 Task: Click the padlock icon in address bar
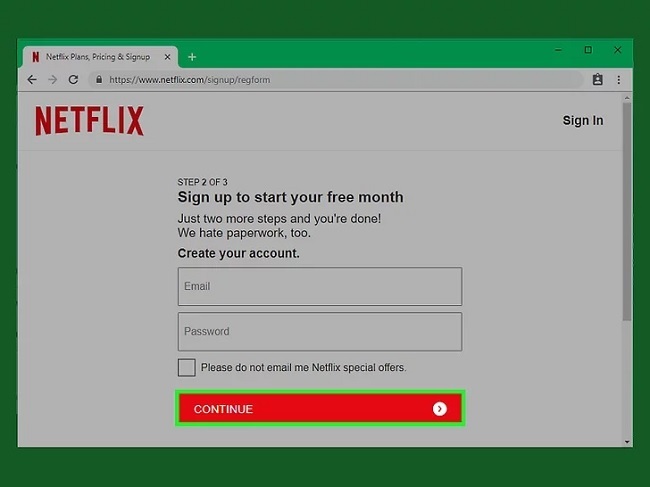(x=99, y=80)
